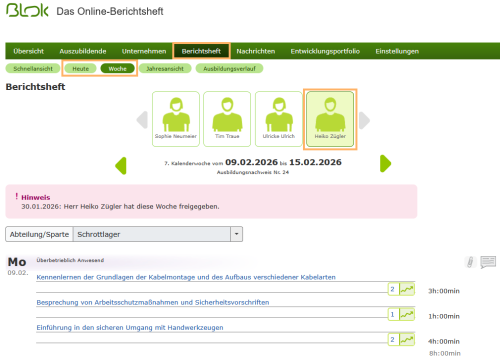This screenshot has height=360, width=500.
Task: Open the Besprechung von Arbeitsschutzmaßnahmen entry
Action: 153,302
